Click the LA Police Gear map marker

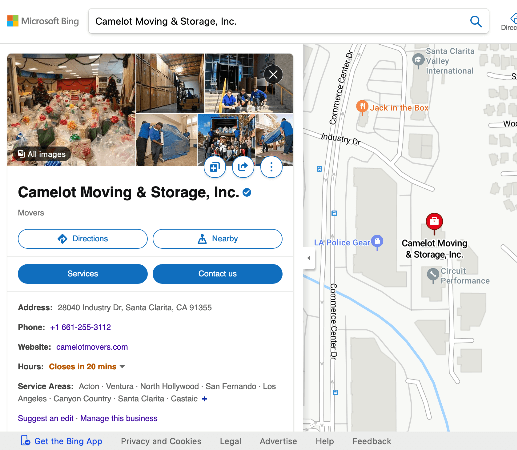[x=377, y=242]
